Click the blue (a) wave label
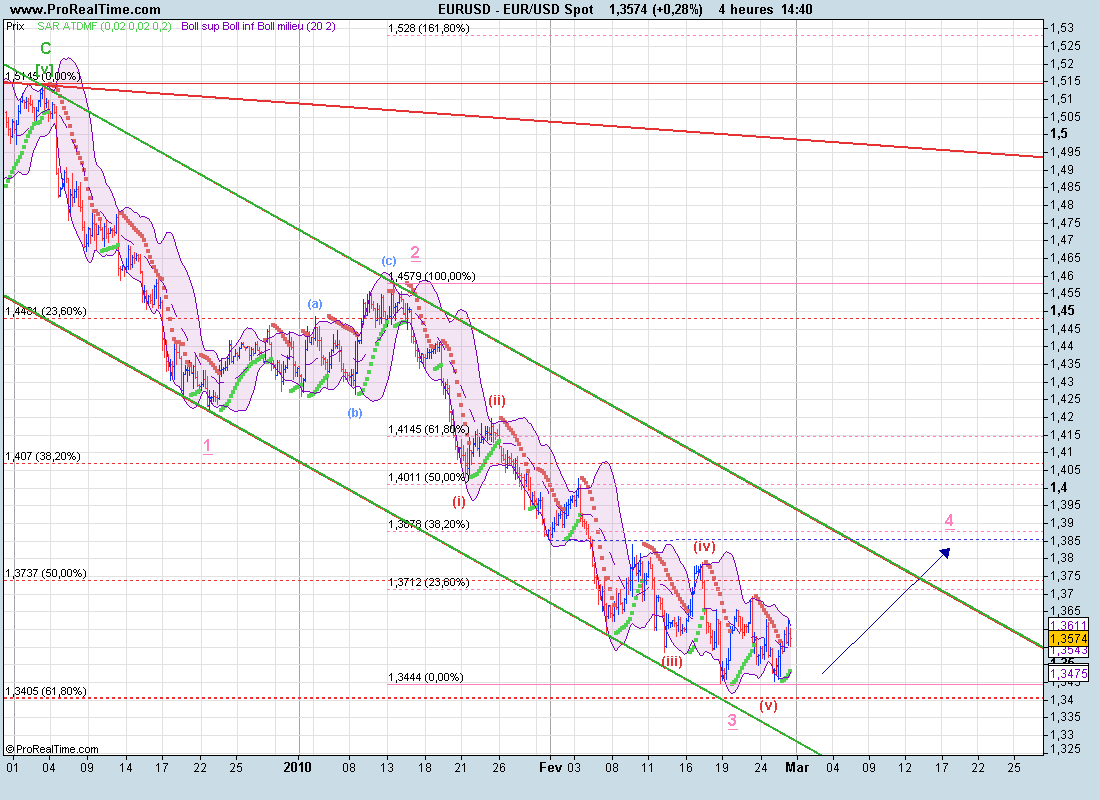1100x800 pixels. click(315, 304)
